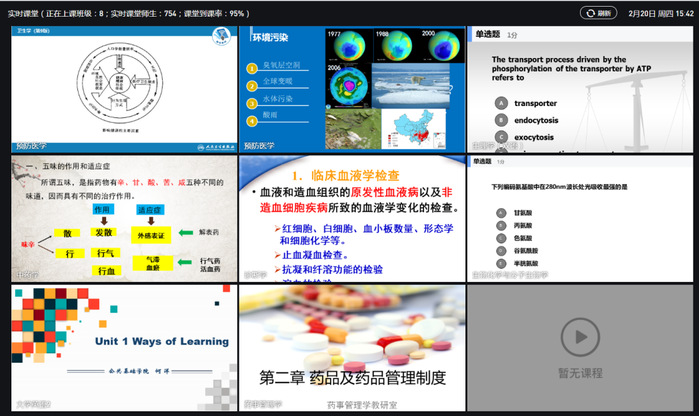Screen dimensions: 699x416
Task: Click the polar bear on ice photo
Action: (x=411, y=86)
